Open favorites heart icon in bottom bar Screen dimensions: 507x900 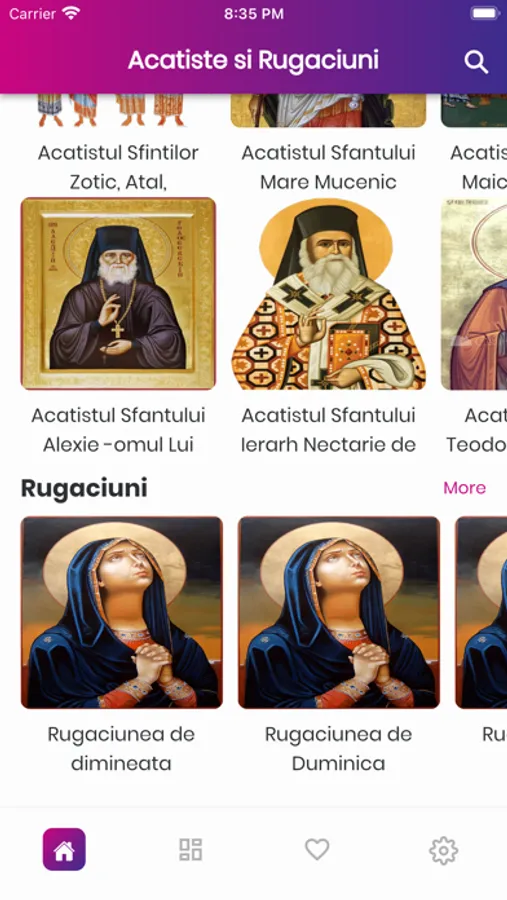pyautogui.click(x=317, y=849)
